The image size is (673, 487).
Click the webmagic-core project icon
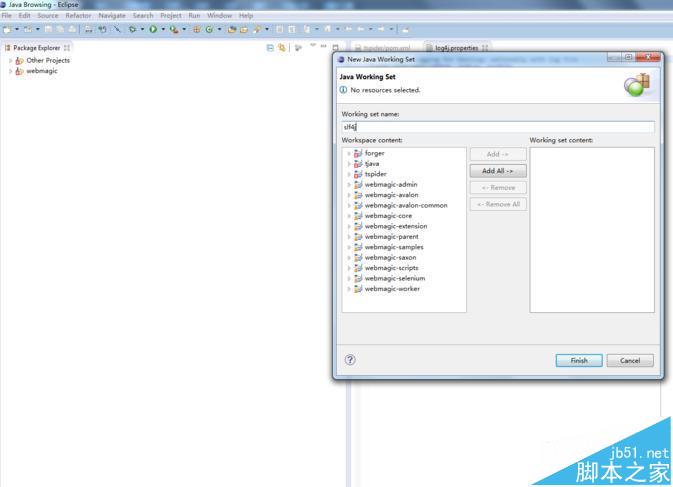[x=358, y=216]
